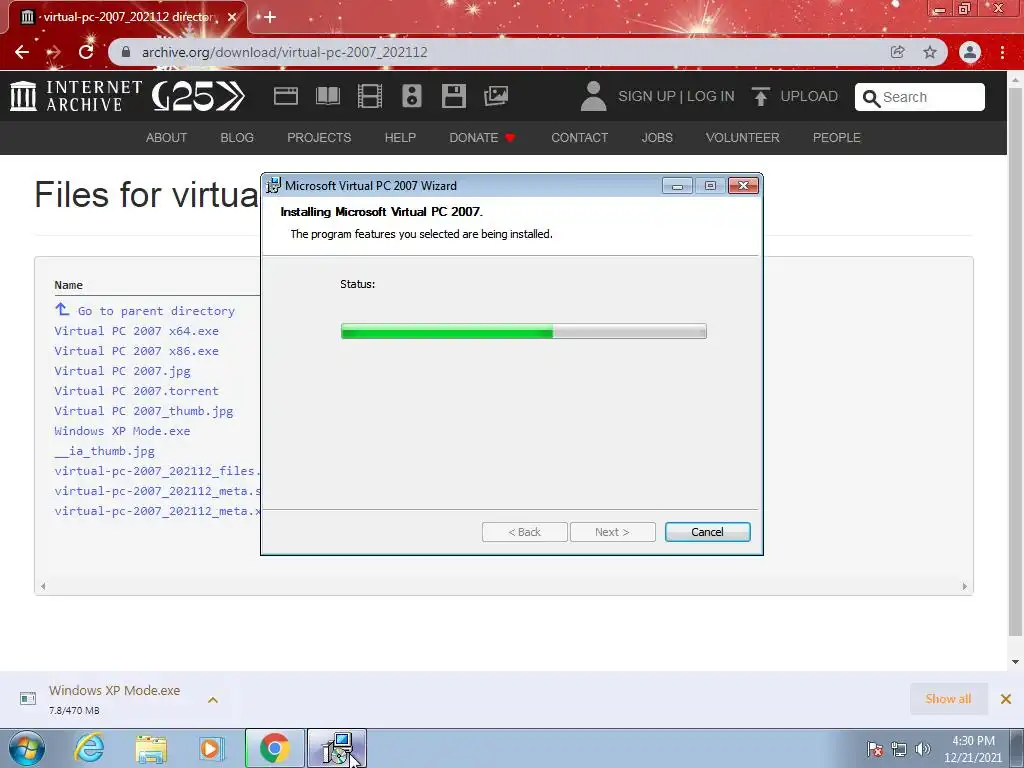1024x768 pixels.
Task: Open Windows Explorer from taskbar
Action: click(151, 748)
